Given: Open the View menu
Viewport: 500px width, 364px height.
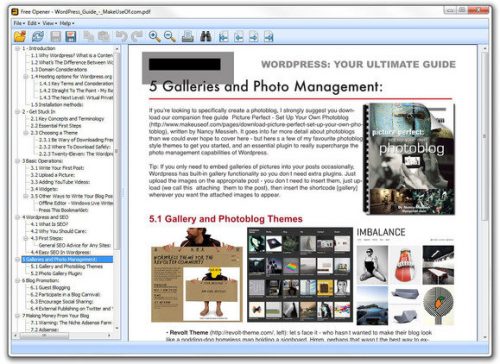Looking at the screenshot, I should (x=49, y=23).
